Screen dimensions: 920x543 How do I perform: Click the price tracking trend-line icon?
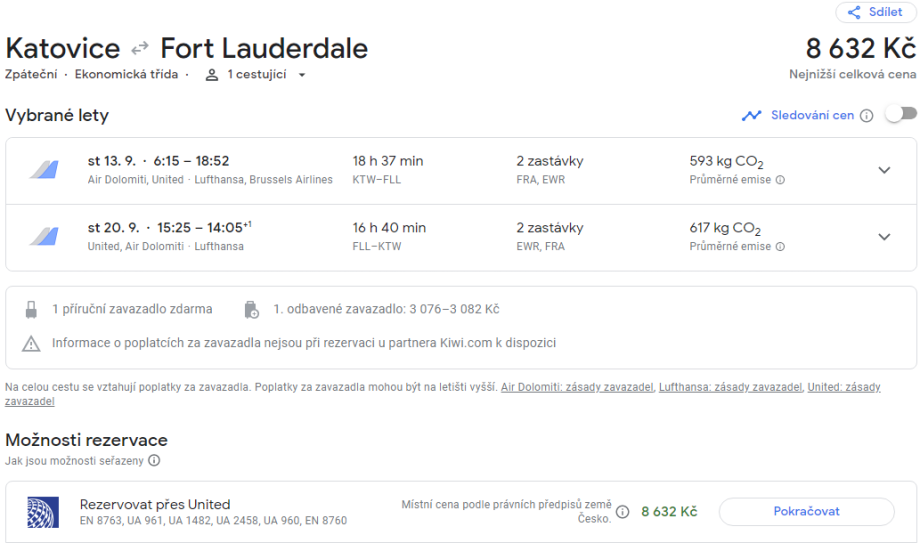752,115
